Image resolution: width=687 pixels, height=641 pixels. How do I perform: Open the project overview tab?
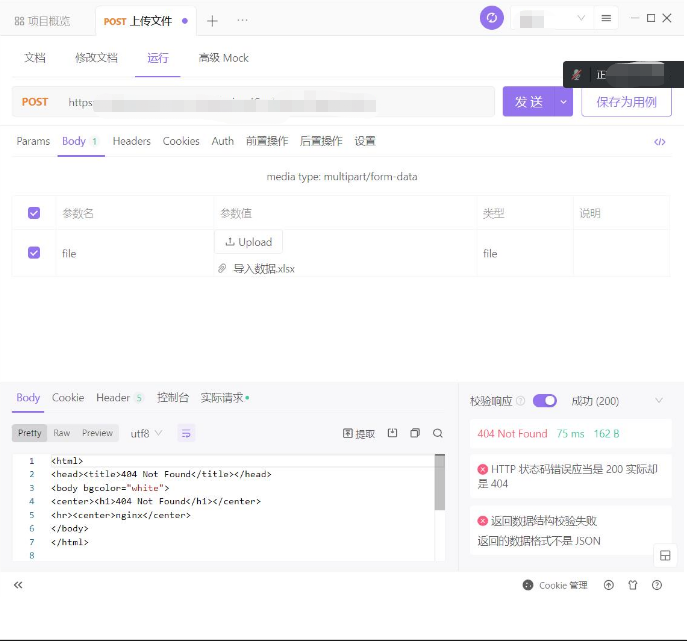pos(42,21)
